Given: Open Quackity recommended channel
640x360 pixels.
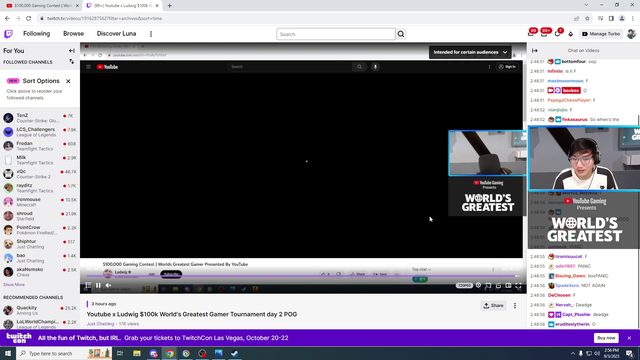Looking at the screenshot, I should point(40,310).
